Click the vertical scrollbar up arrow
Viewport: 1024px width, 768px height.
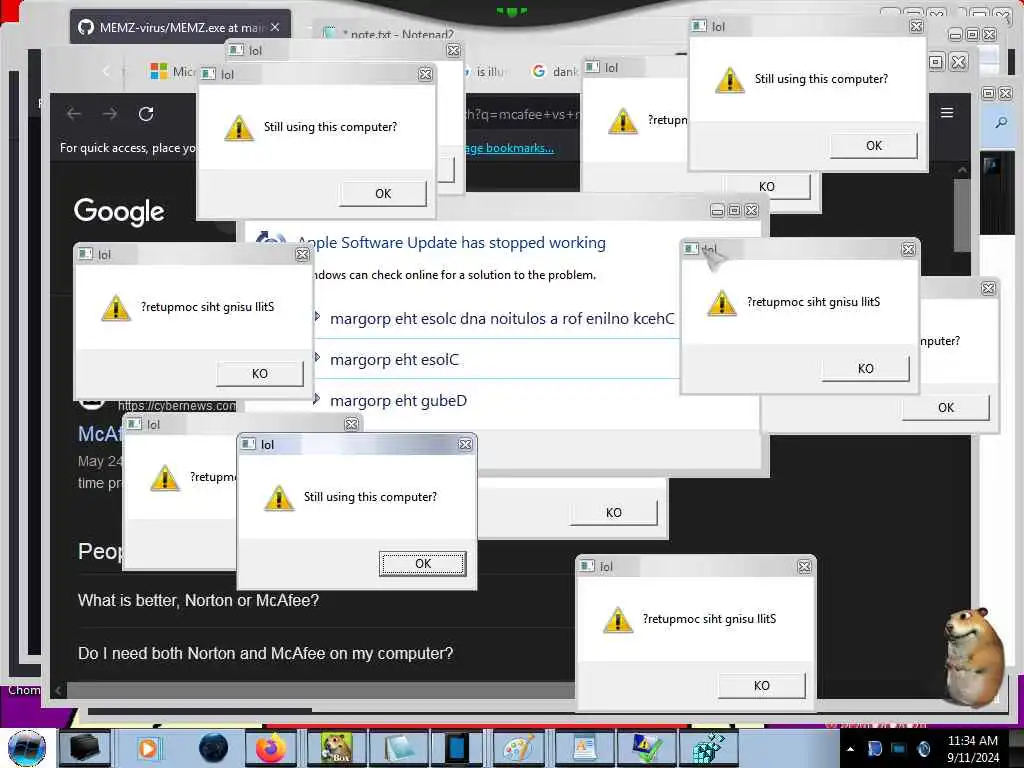pos(962,170)
